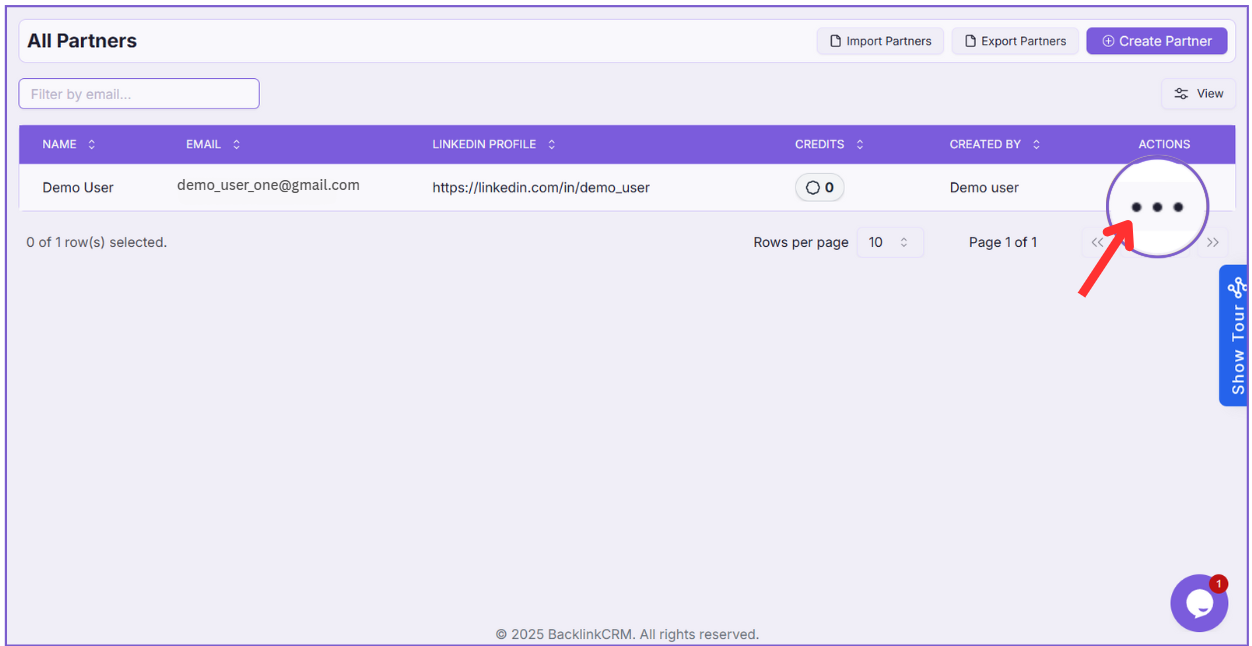Focus the Filter by email field
This screenshot has width=1252, height=646.
(x=139, y=94)
